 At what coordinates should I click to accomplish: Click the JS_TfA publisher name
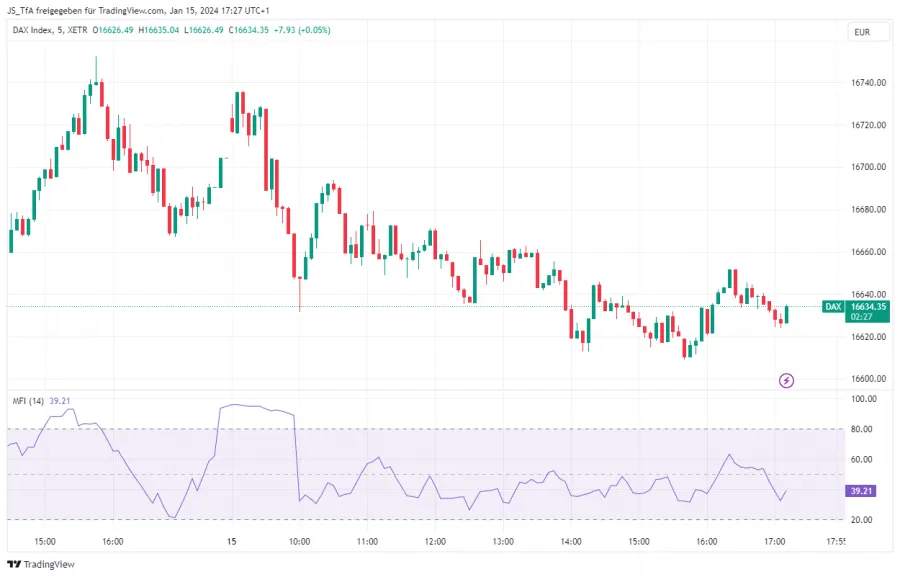coord(18,9)
